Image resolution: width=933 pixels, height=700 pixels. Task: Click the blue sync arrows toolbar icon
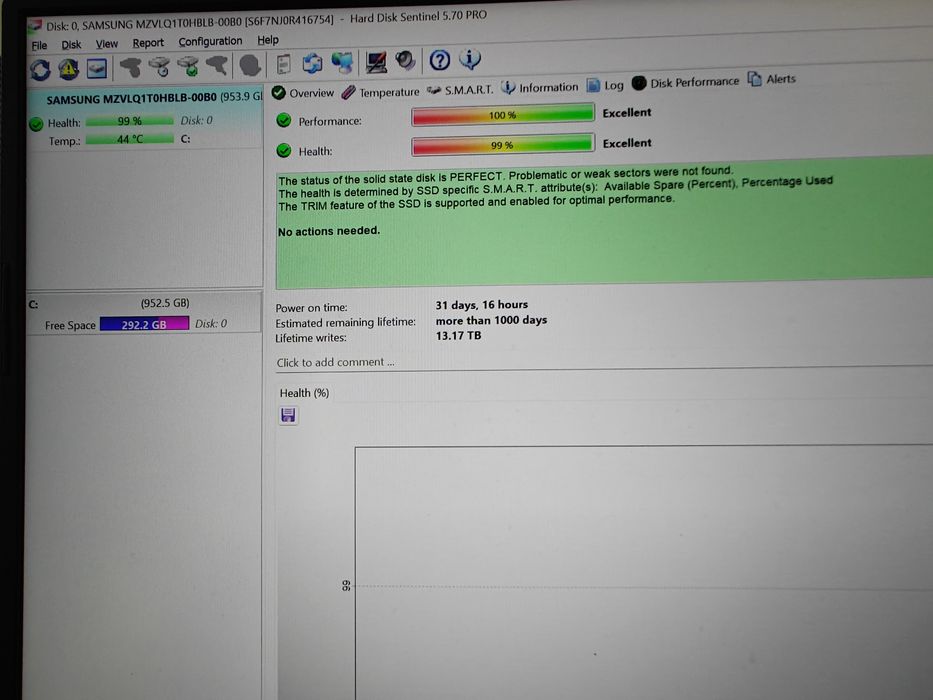[x=312, y=62]
